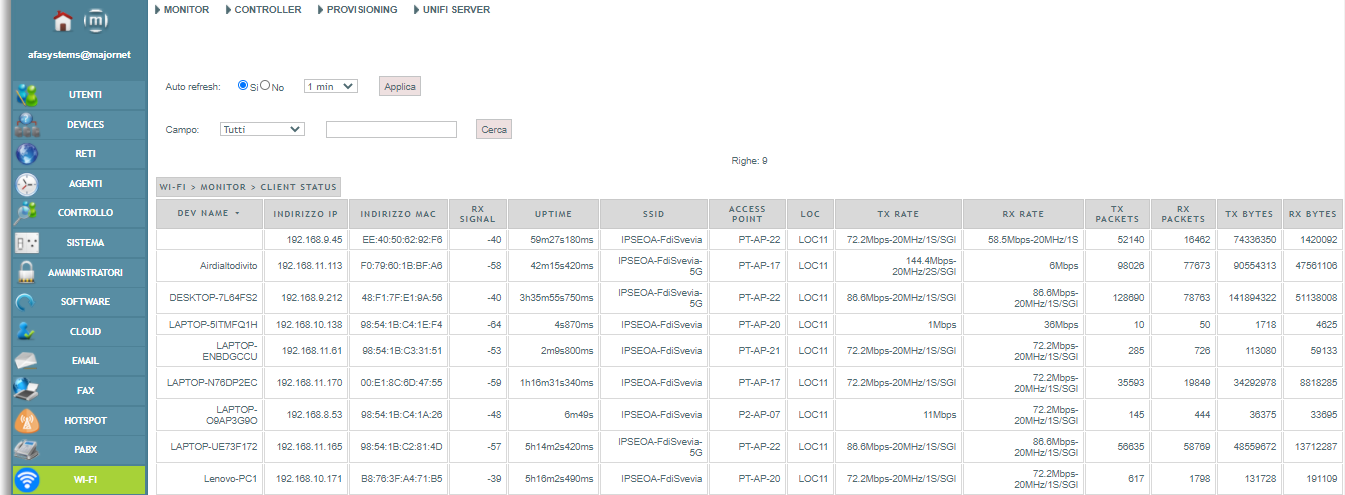
Task: Expand the Controller top menu
Action: click(x=263, y=10)
